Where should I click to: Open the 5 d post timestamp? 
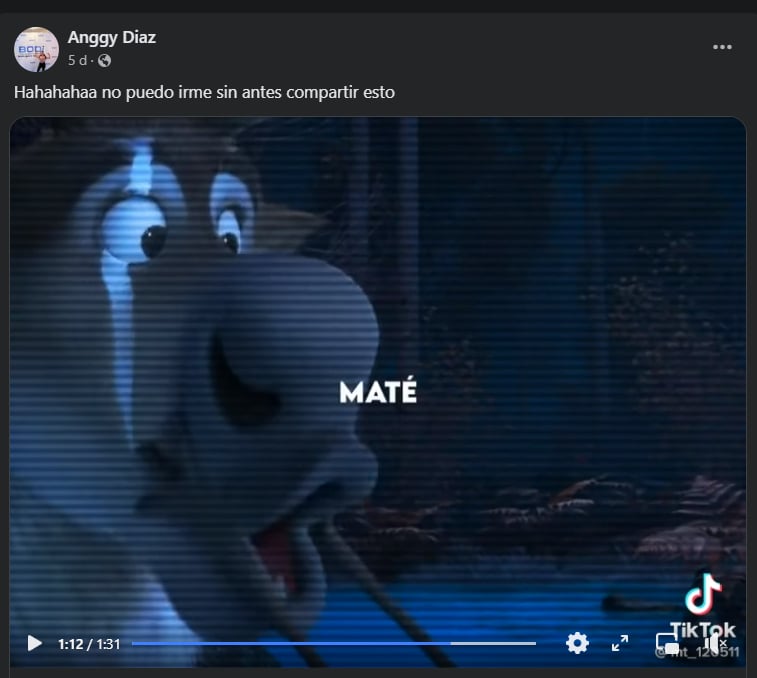77,60
